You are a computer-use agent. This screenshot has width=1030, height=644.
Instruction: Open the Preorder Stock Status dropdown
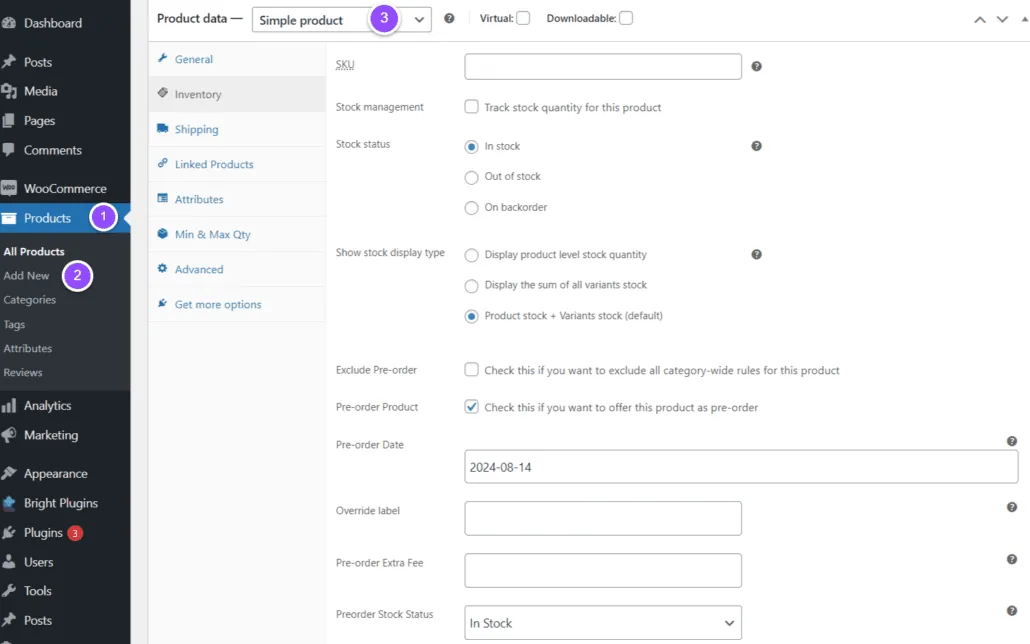603,623
